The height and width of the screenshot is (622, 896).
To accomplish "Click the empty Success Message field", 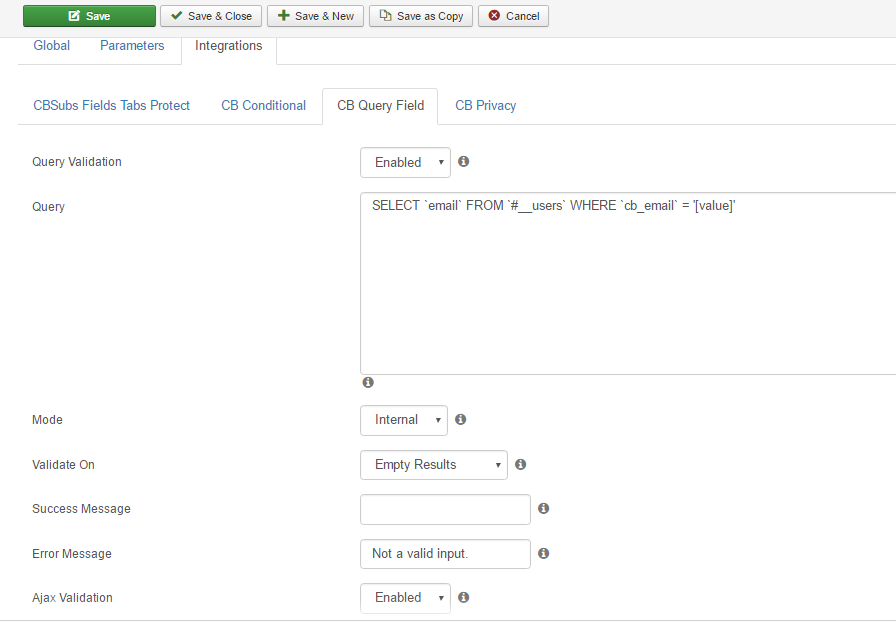I will pos(445,509).
